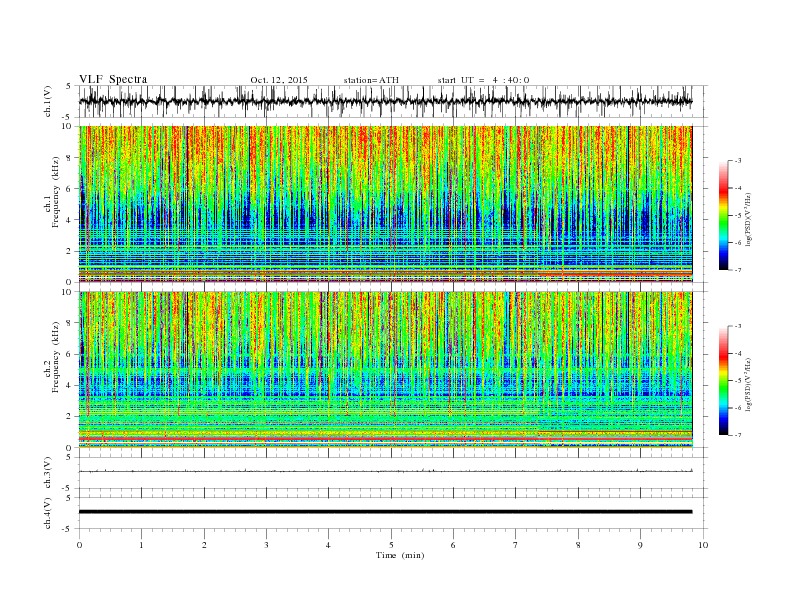Click time-axis tick label "9"
Viewport: 792px width, 612px height.
click(x=640, y=545)
